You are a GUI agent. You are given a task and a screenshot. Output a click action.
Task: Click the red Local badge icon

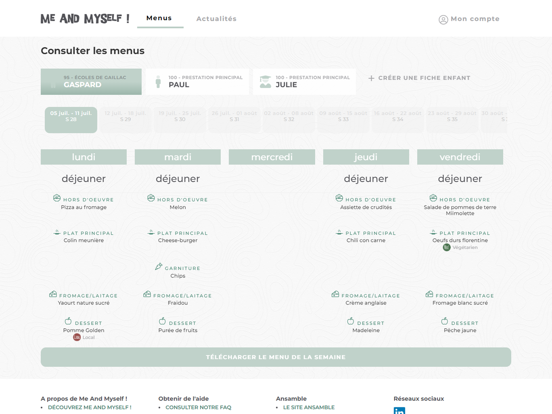77,337
